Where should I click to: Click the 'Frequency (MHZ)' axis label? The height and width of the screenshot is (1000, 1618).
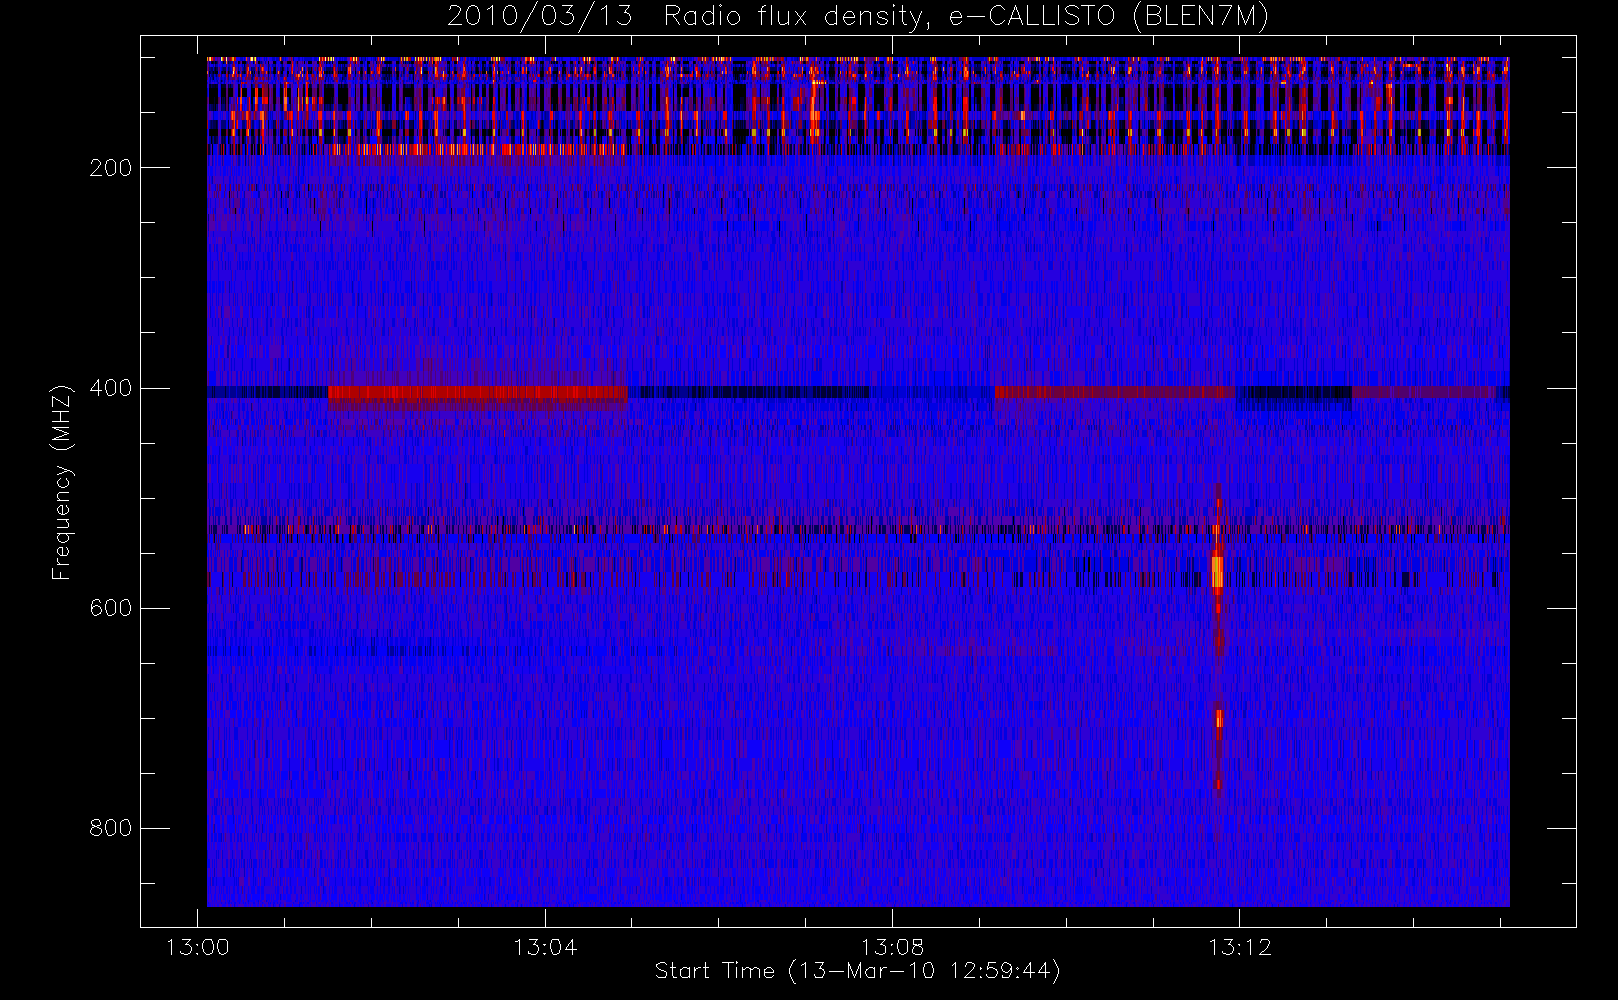coord(62,482)
